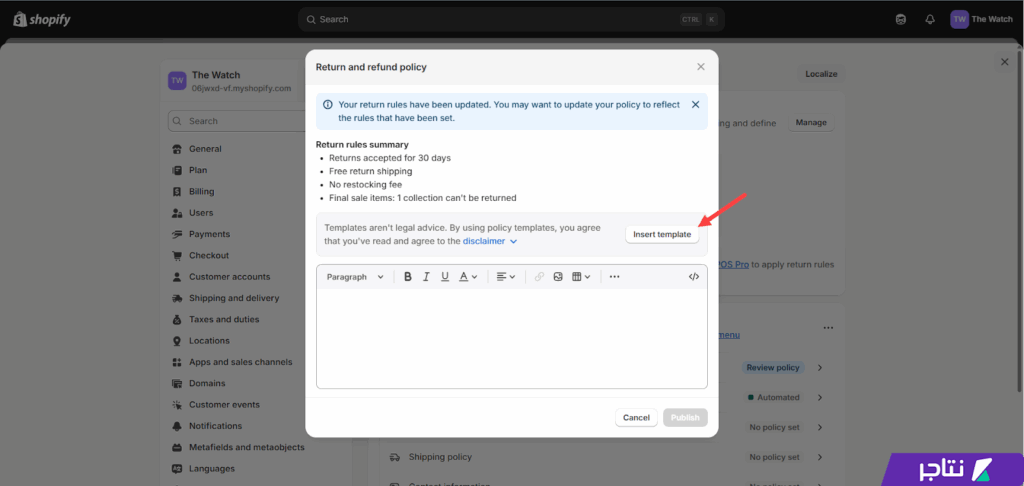The image size is (1024, 486).
Task: Click the Shopify top search bar
Action: click(x=511, y=19)
